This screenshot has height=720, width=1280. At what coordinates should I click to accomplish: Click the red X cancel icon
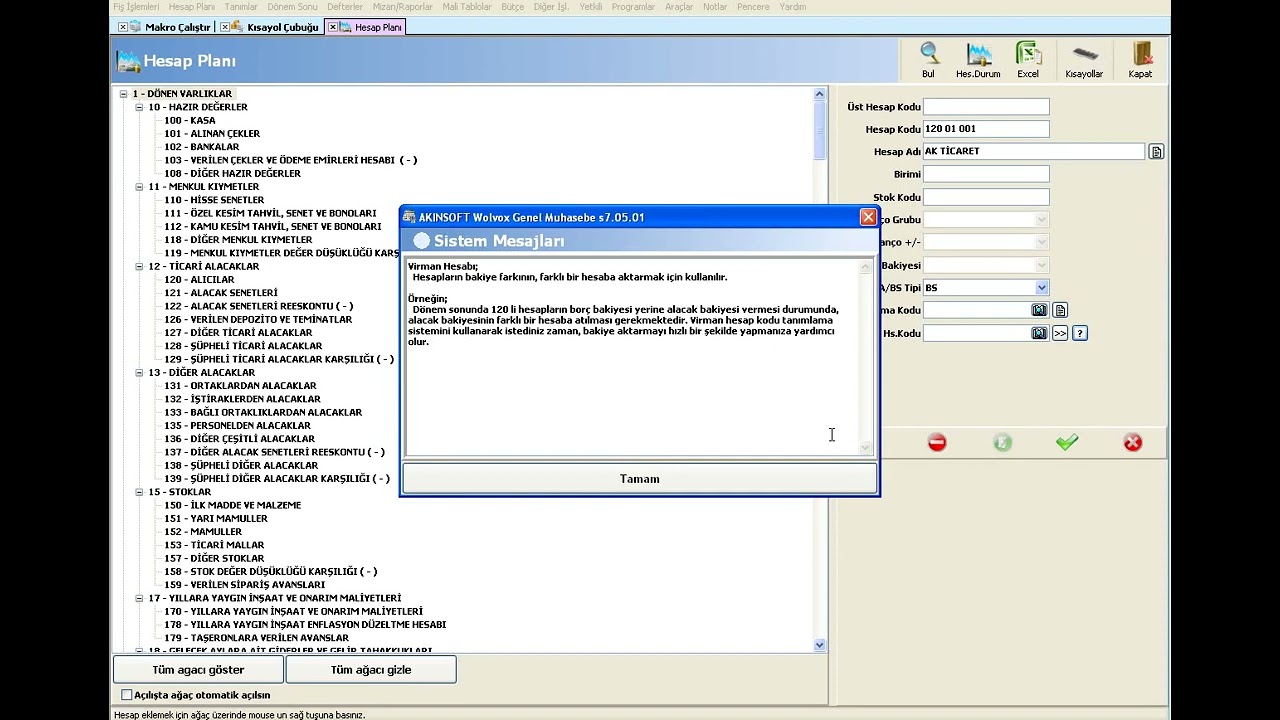click(1132, 442)
